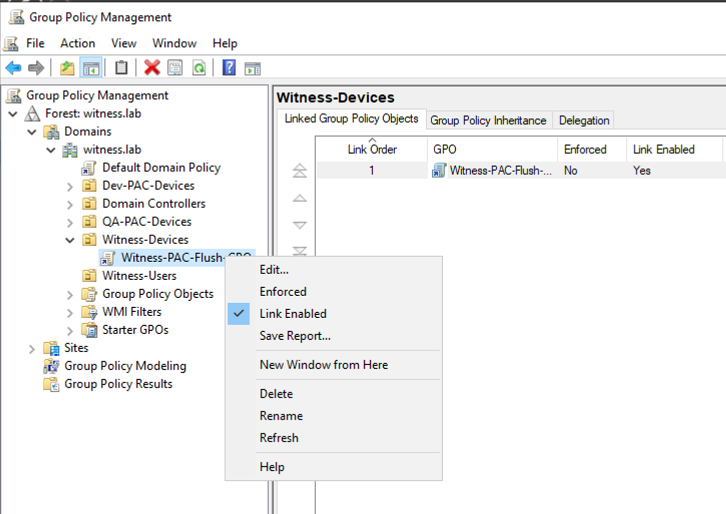Switch to Group Policy Inheritance tab

point(488,120)
